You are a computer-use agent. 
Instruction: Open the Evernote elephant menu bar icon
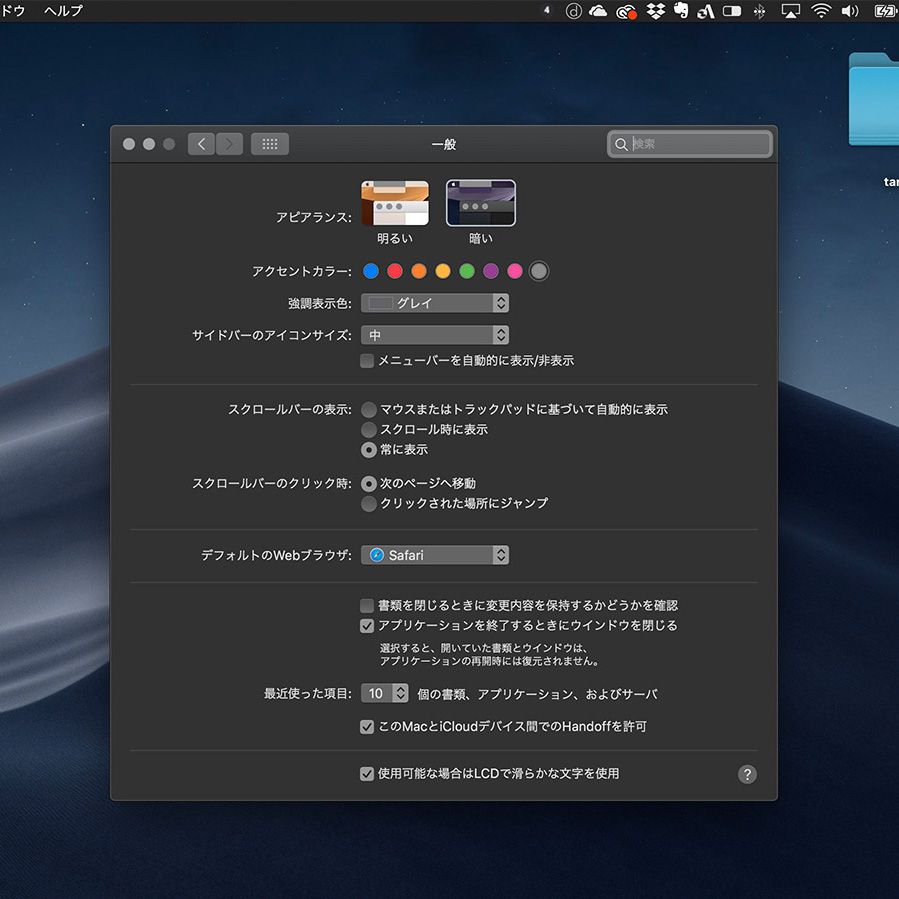click(x=681, y=10)
